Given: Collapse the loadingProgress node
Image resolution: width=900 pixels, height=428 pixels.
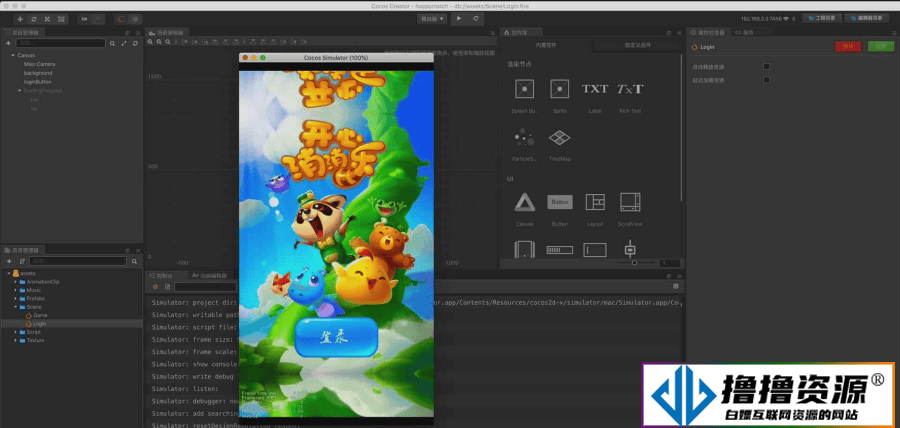Looking at the screenshot, I should pos(19,91).
